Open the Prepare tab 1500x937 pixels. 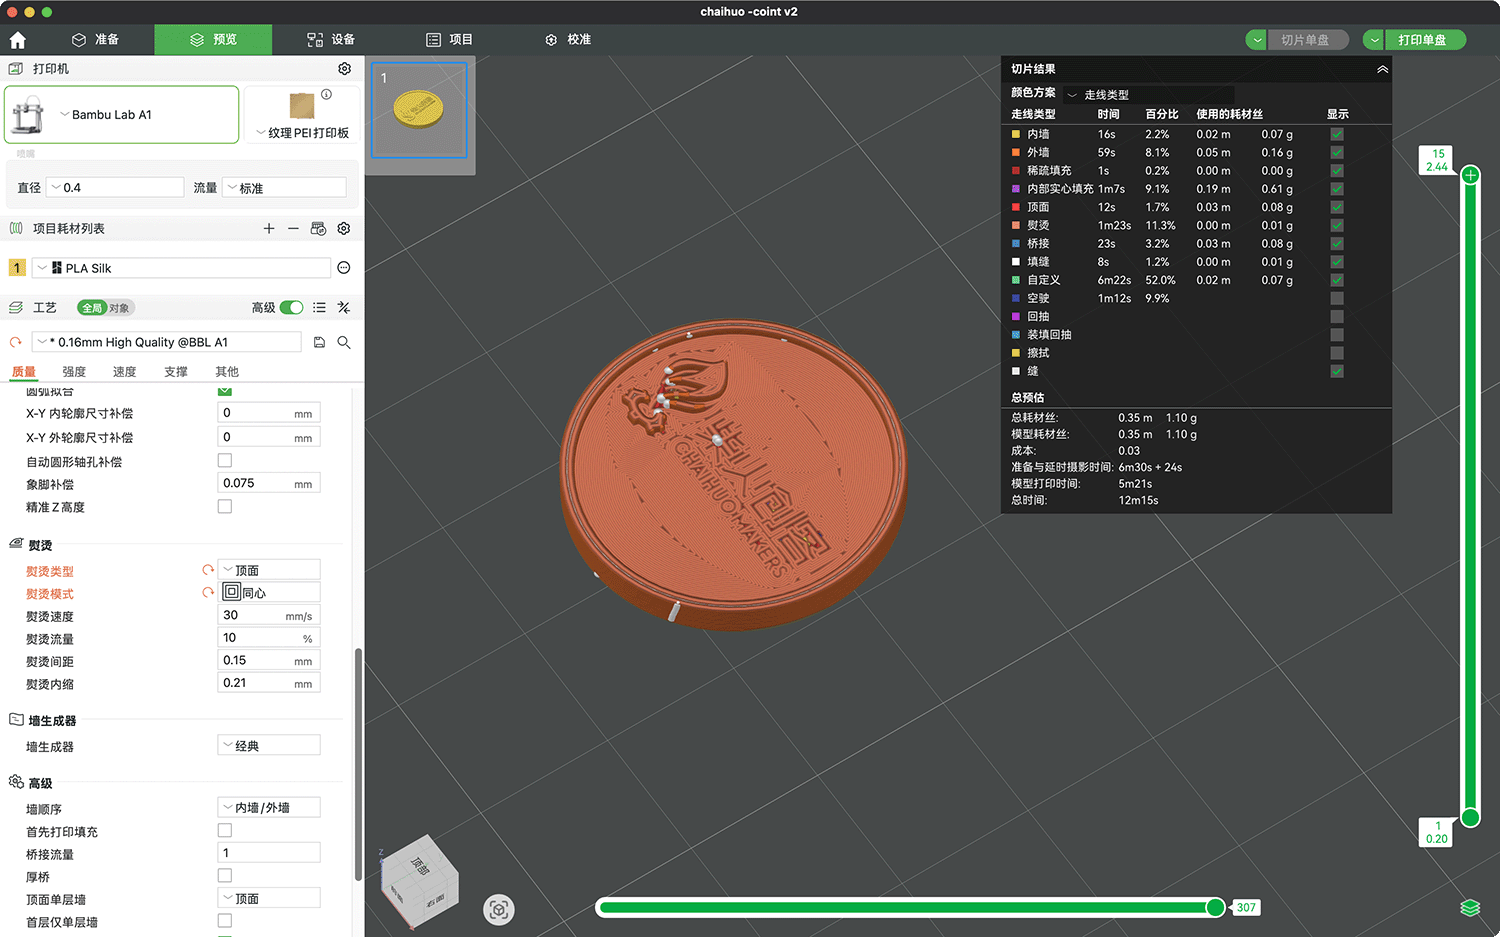(95, 40)
